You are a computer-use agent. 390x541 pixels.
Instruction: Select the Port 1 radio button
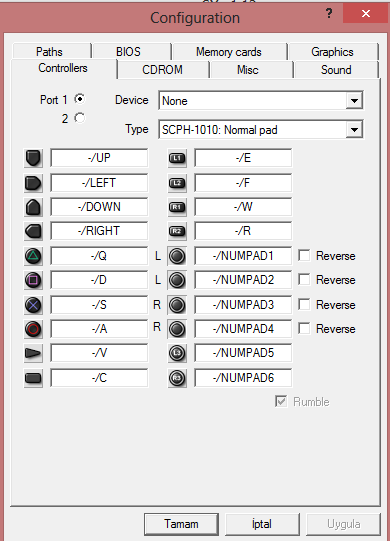pyautogui.click(x=80, y=99)
